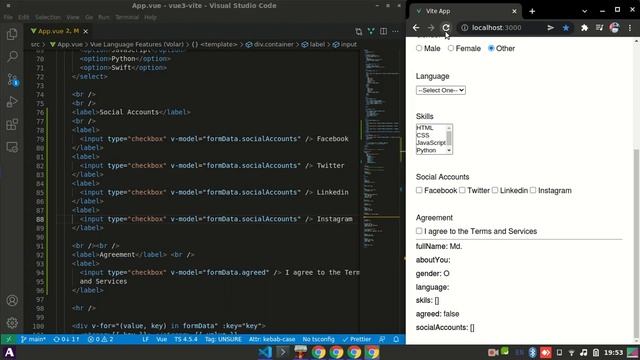Open the browser Extensions puzzle icon
Image resolution: width=640 pixels, height=360 pixels.
(584, 28)
